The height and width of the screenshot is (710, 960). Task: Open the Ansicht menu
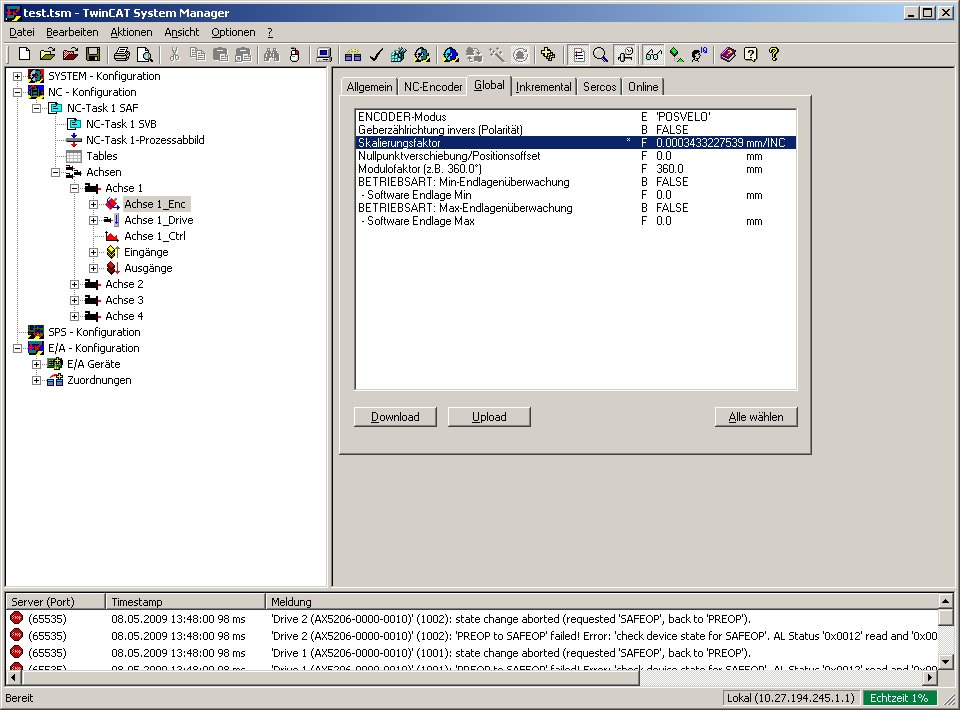[x=181, y=32]
